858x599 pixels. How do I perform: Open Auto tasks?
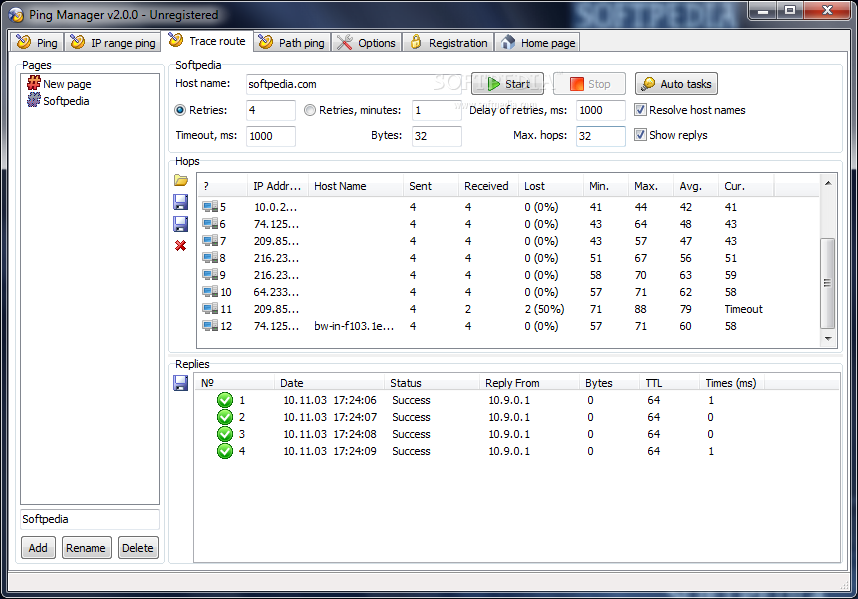(676, 84)
